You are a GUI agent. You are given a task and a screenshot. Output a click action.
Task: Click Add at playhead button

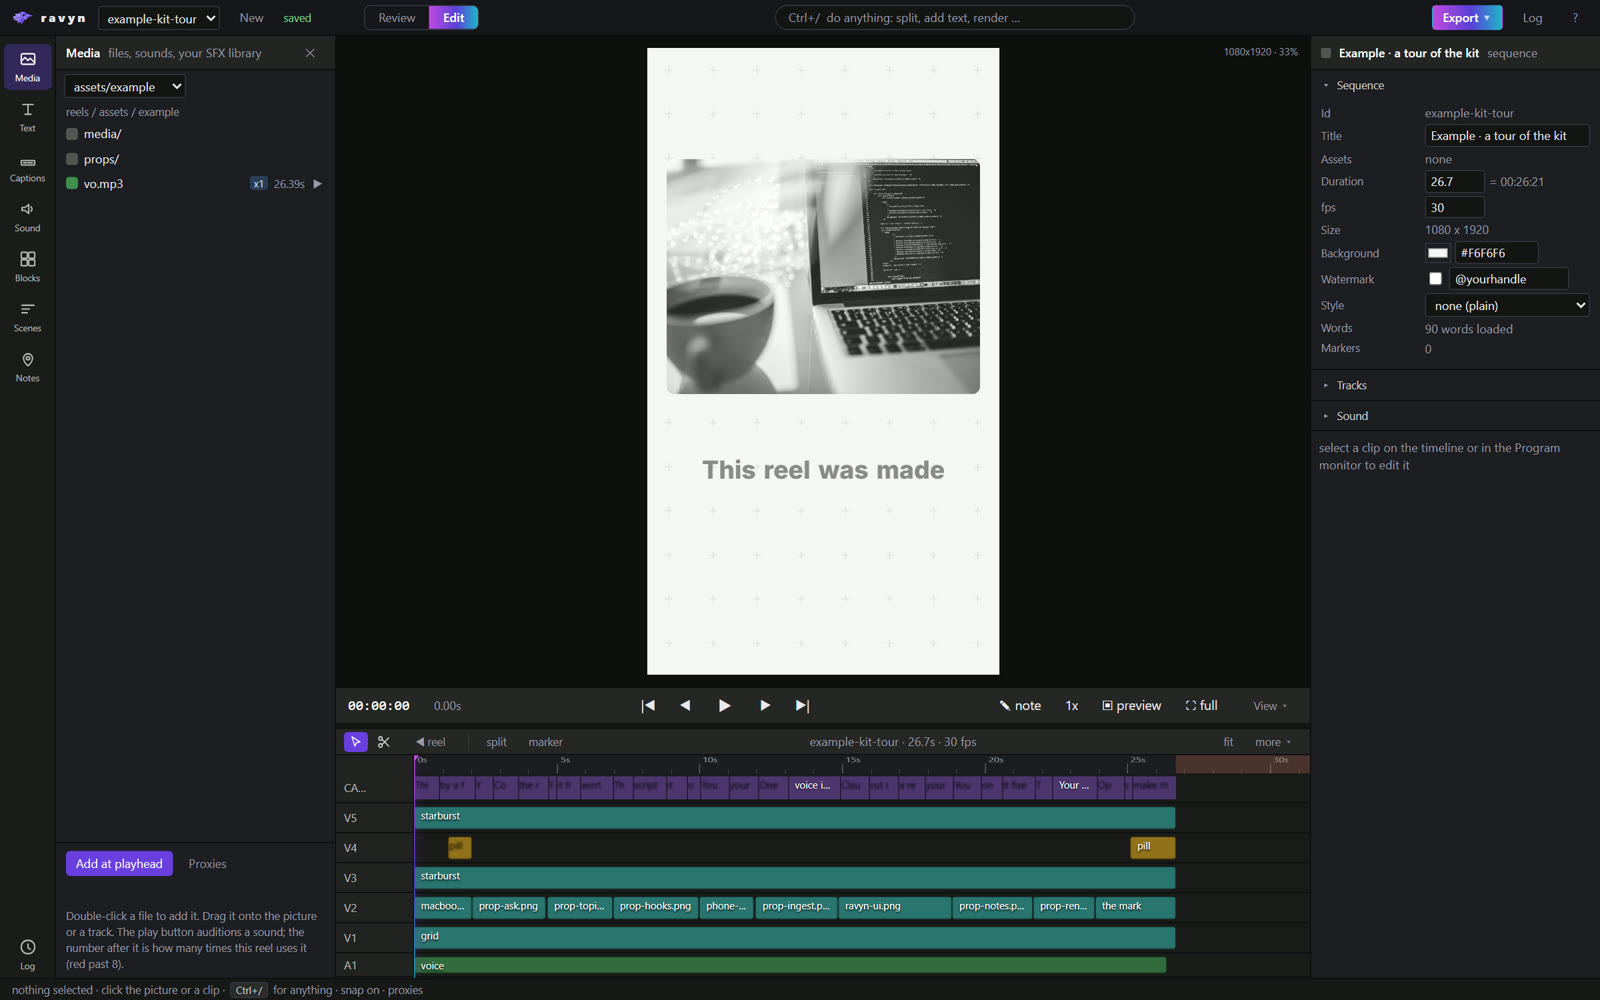pos(119,864)
